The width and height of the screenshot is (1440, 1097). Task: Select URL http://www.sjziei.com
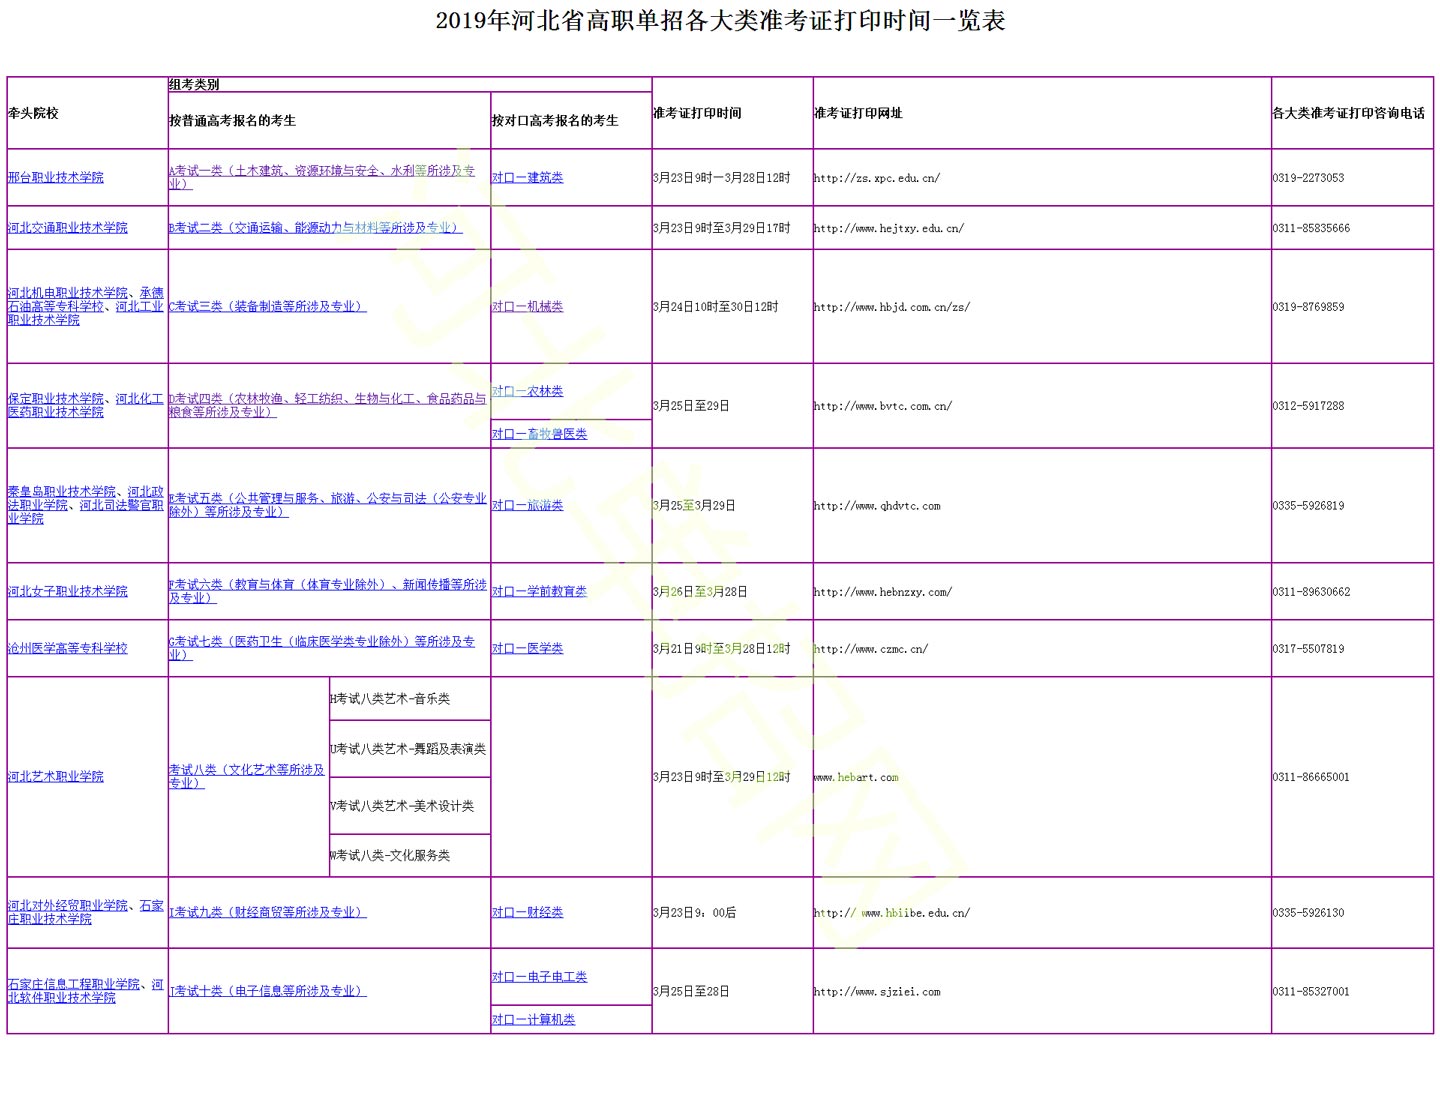point(877,992)
